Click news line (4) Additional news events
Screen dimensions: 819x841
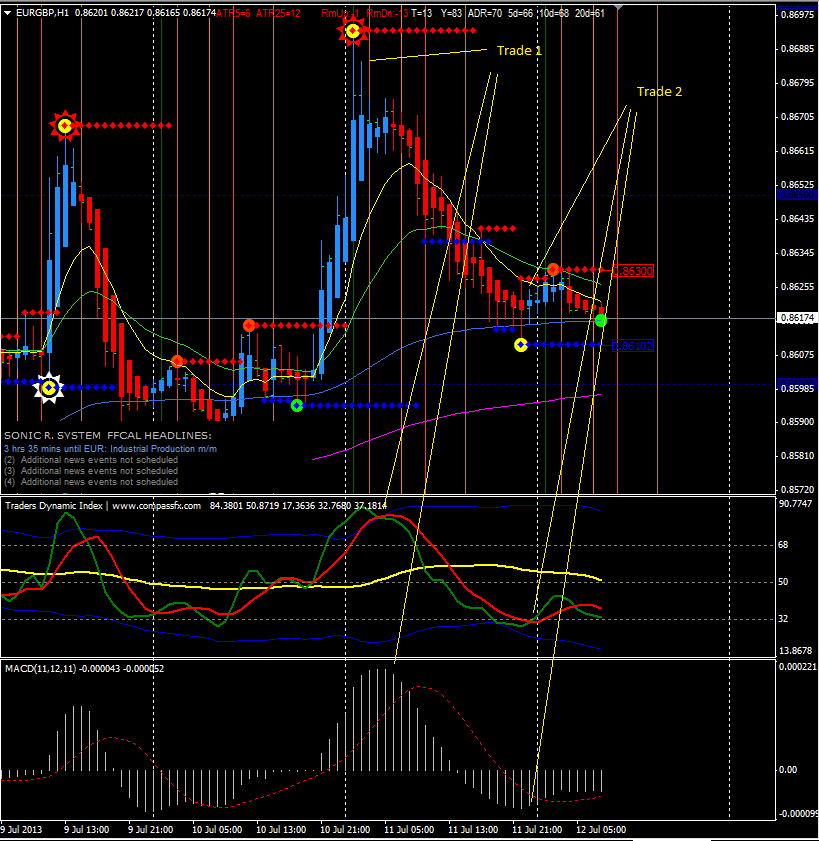point(91,482)
